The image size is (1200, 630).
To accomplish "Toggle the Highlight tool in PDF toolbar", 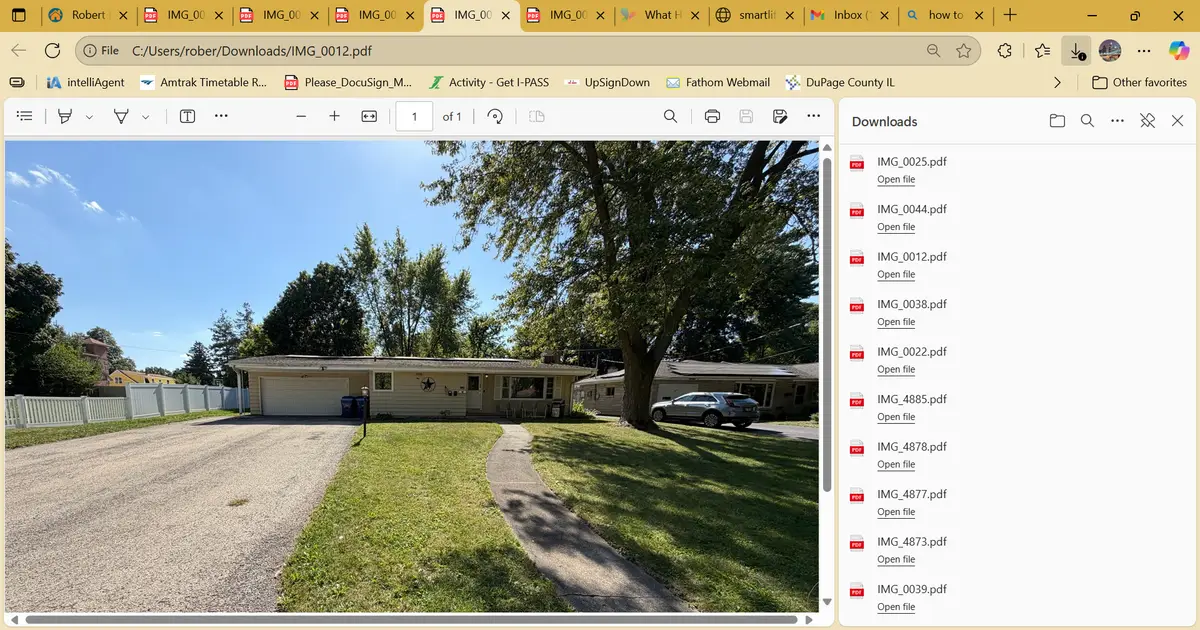I will [65, 117].
